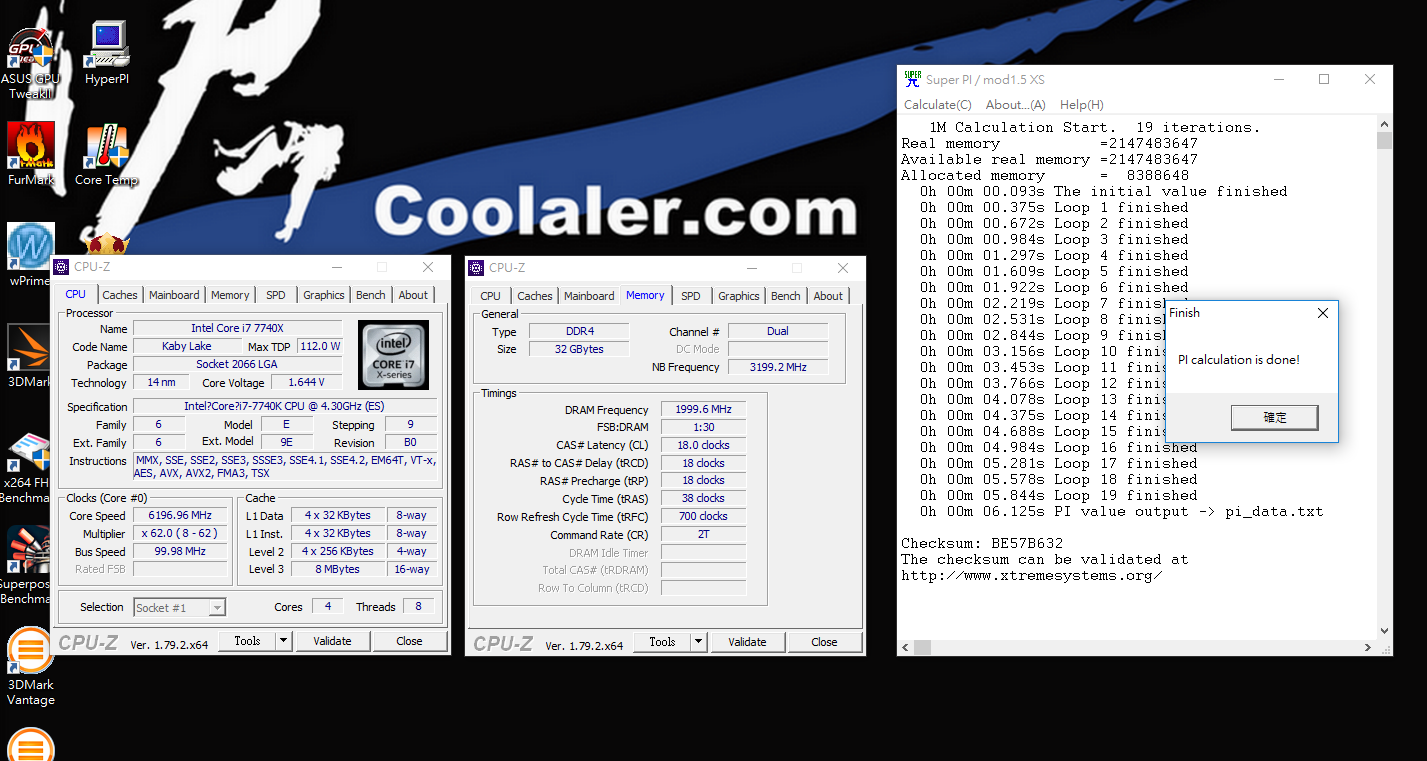Click the Bus Speed value 99.98 MHz
1427x761 pixels.
point(180,551)
